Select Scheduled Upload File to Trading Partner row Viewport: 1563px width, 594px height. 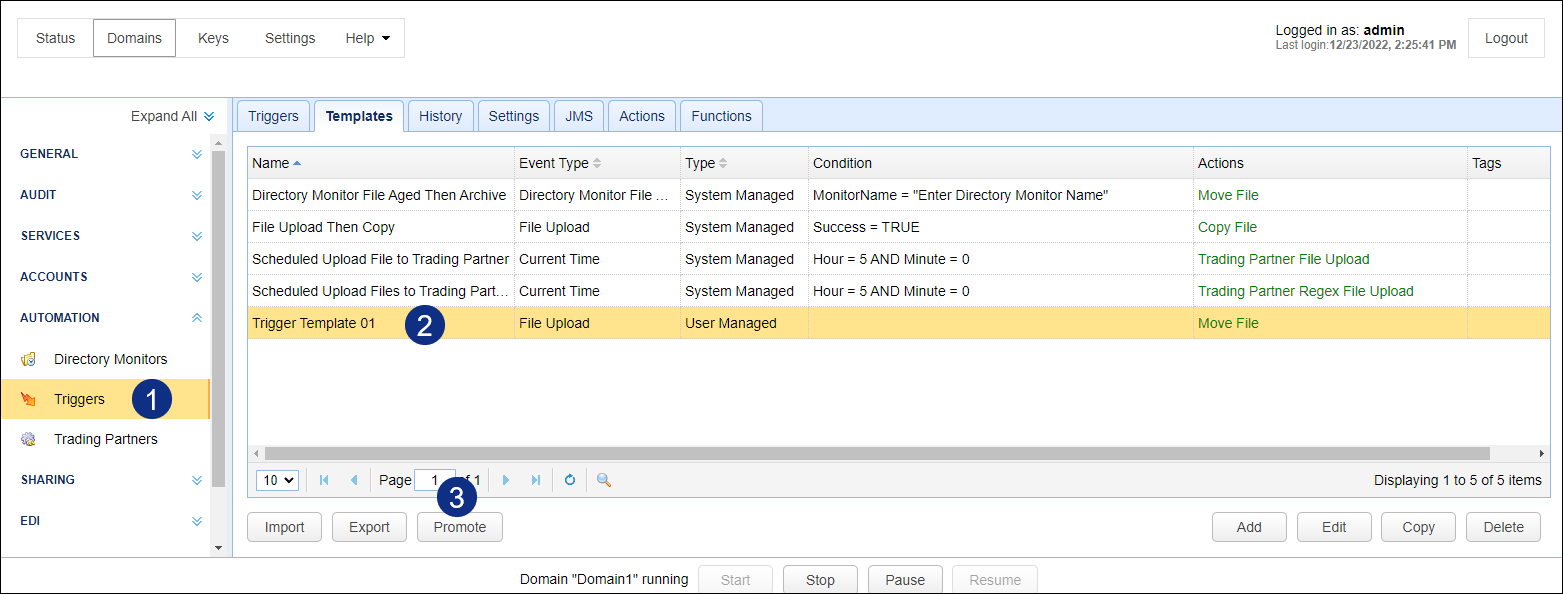[899, 259]
